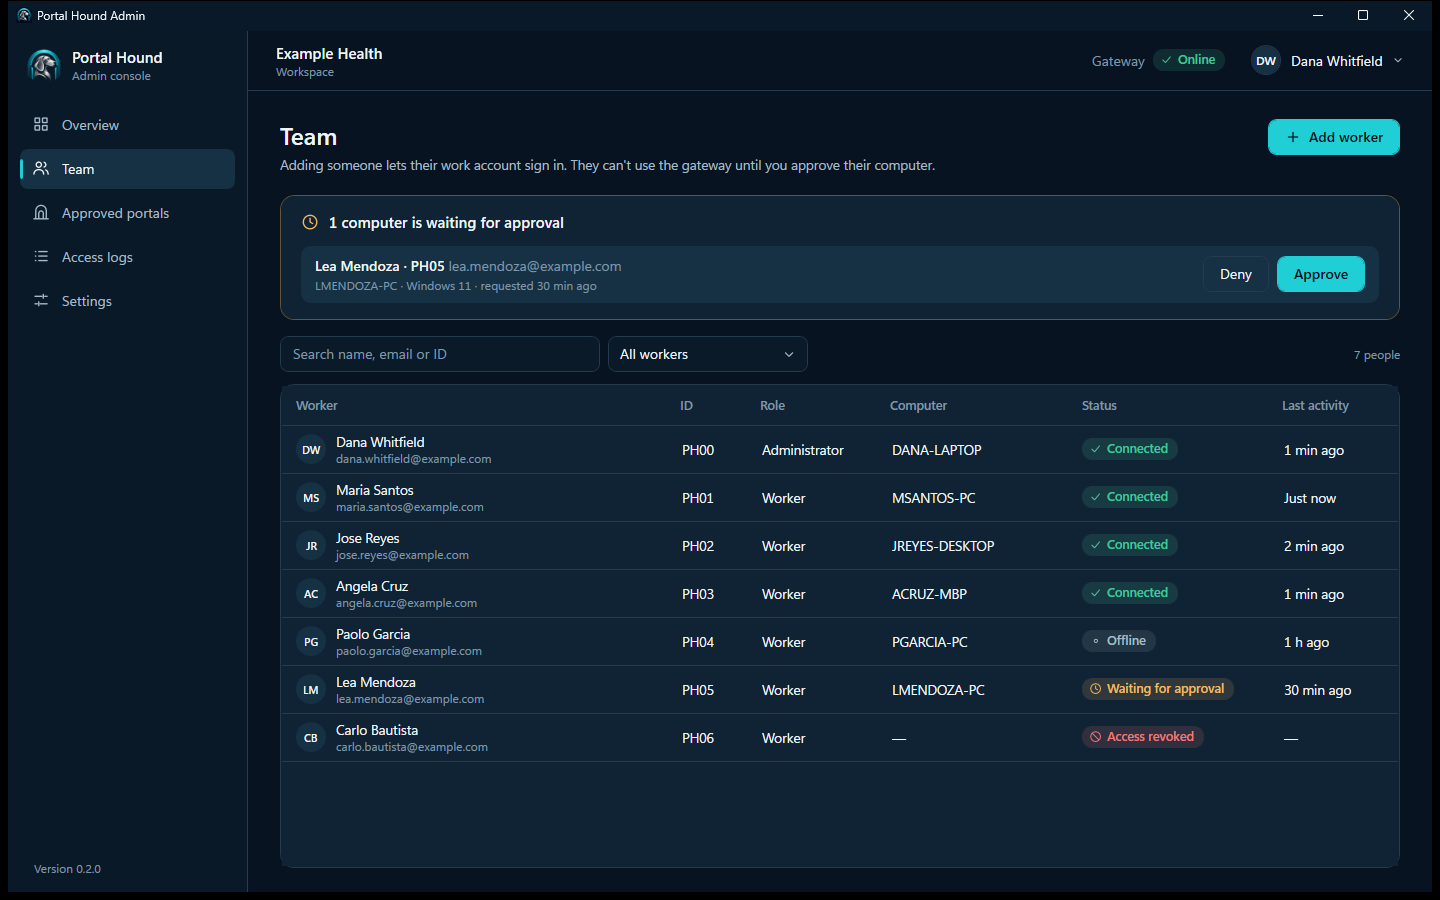Click the plus icon on Add worker

1293,137
